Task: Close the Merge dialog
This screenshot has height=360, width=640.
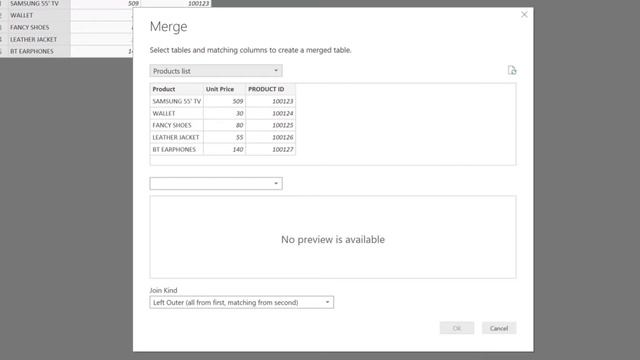Action: (x=524, y=15)
